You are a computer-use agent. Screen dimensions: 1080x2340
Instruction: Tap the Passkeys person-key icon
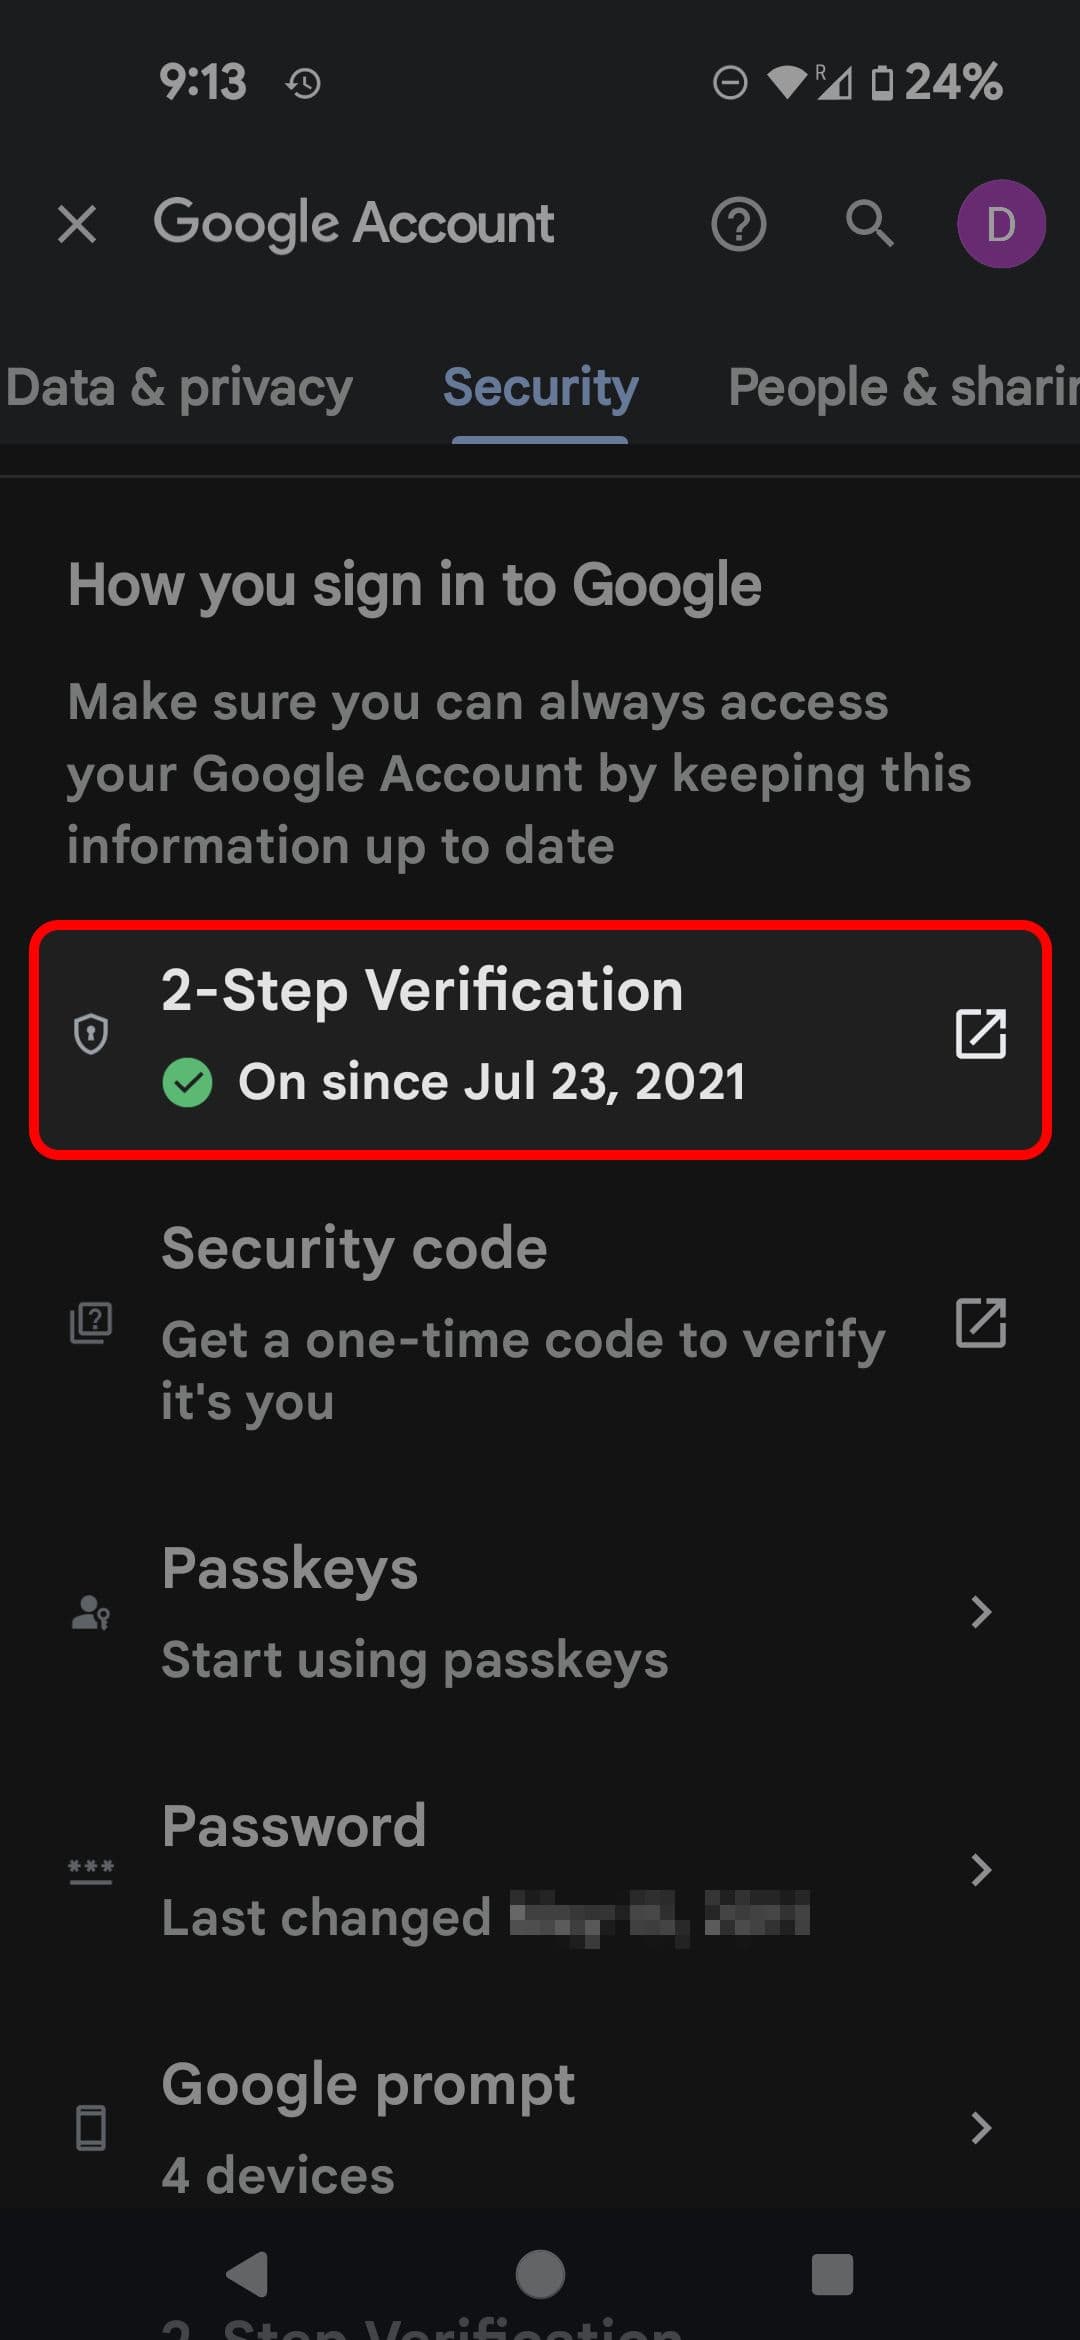point(91,1612)
